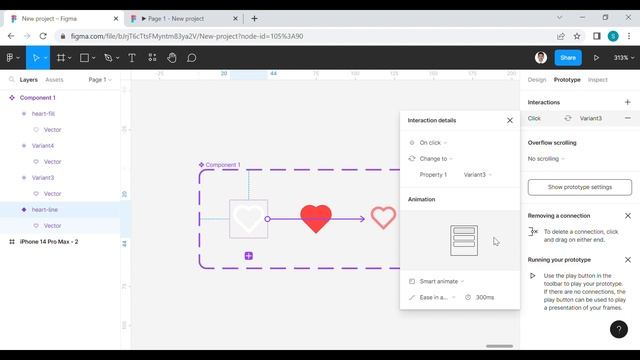This screenshot has width=640, height=360.
Task: Open the Page 1 pages dropdown
Action: point(100,80)
